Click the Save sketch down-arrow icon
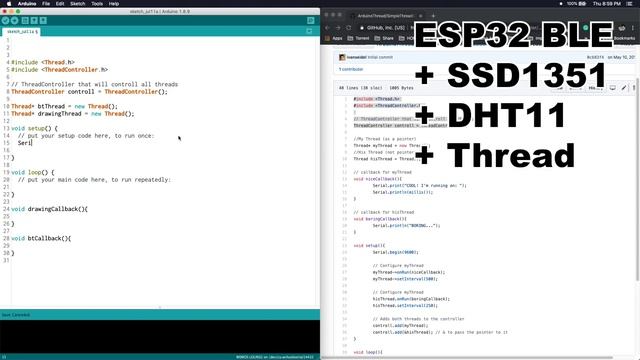 [43, 20]
